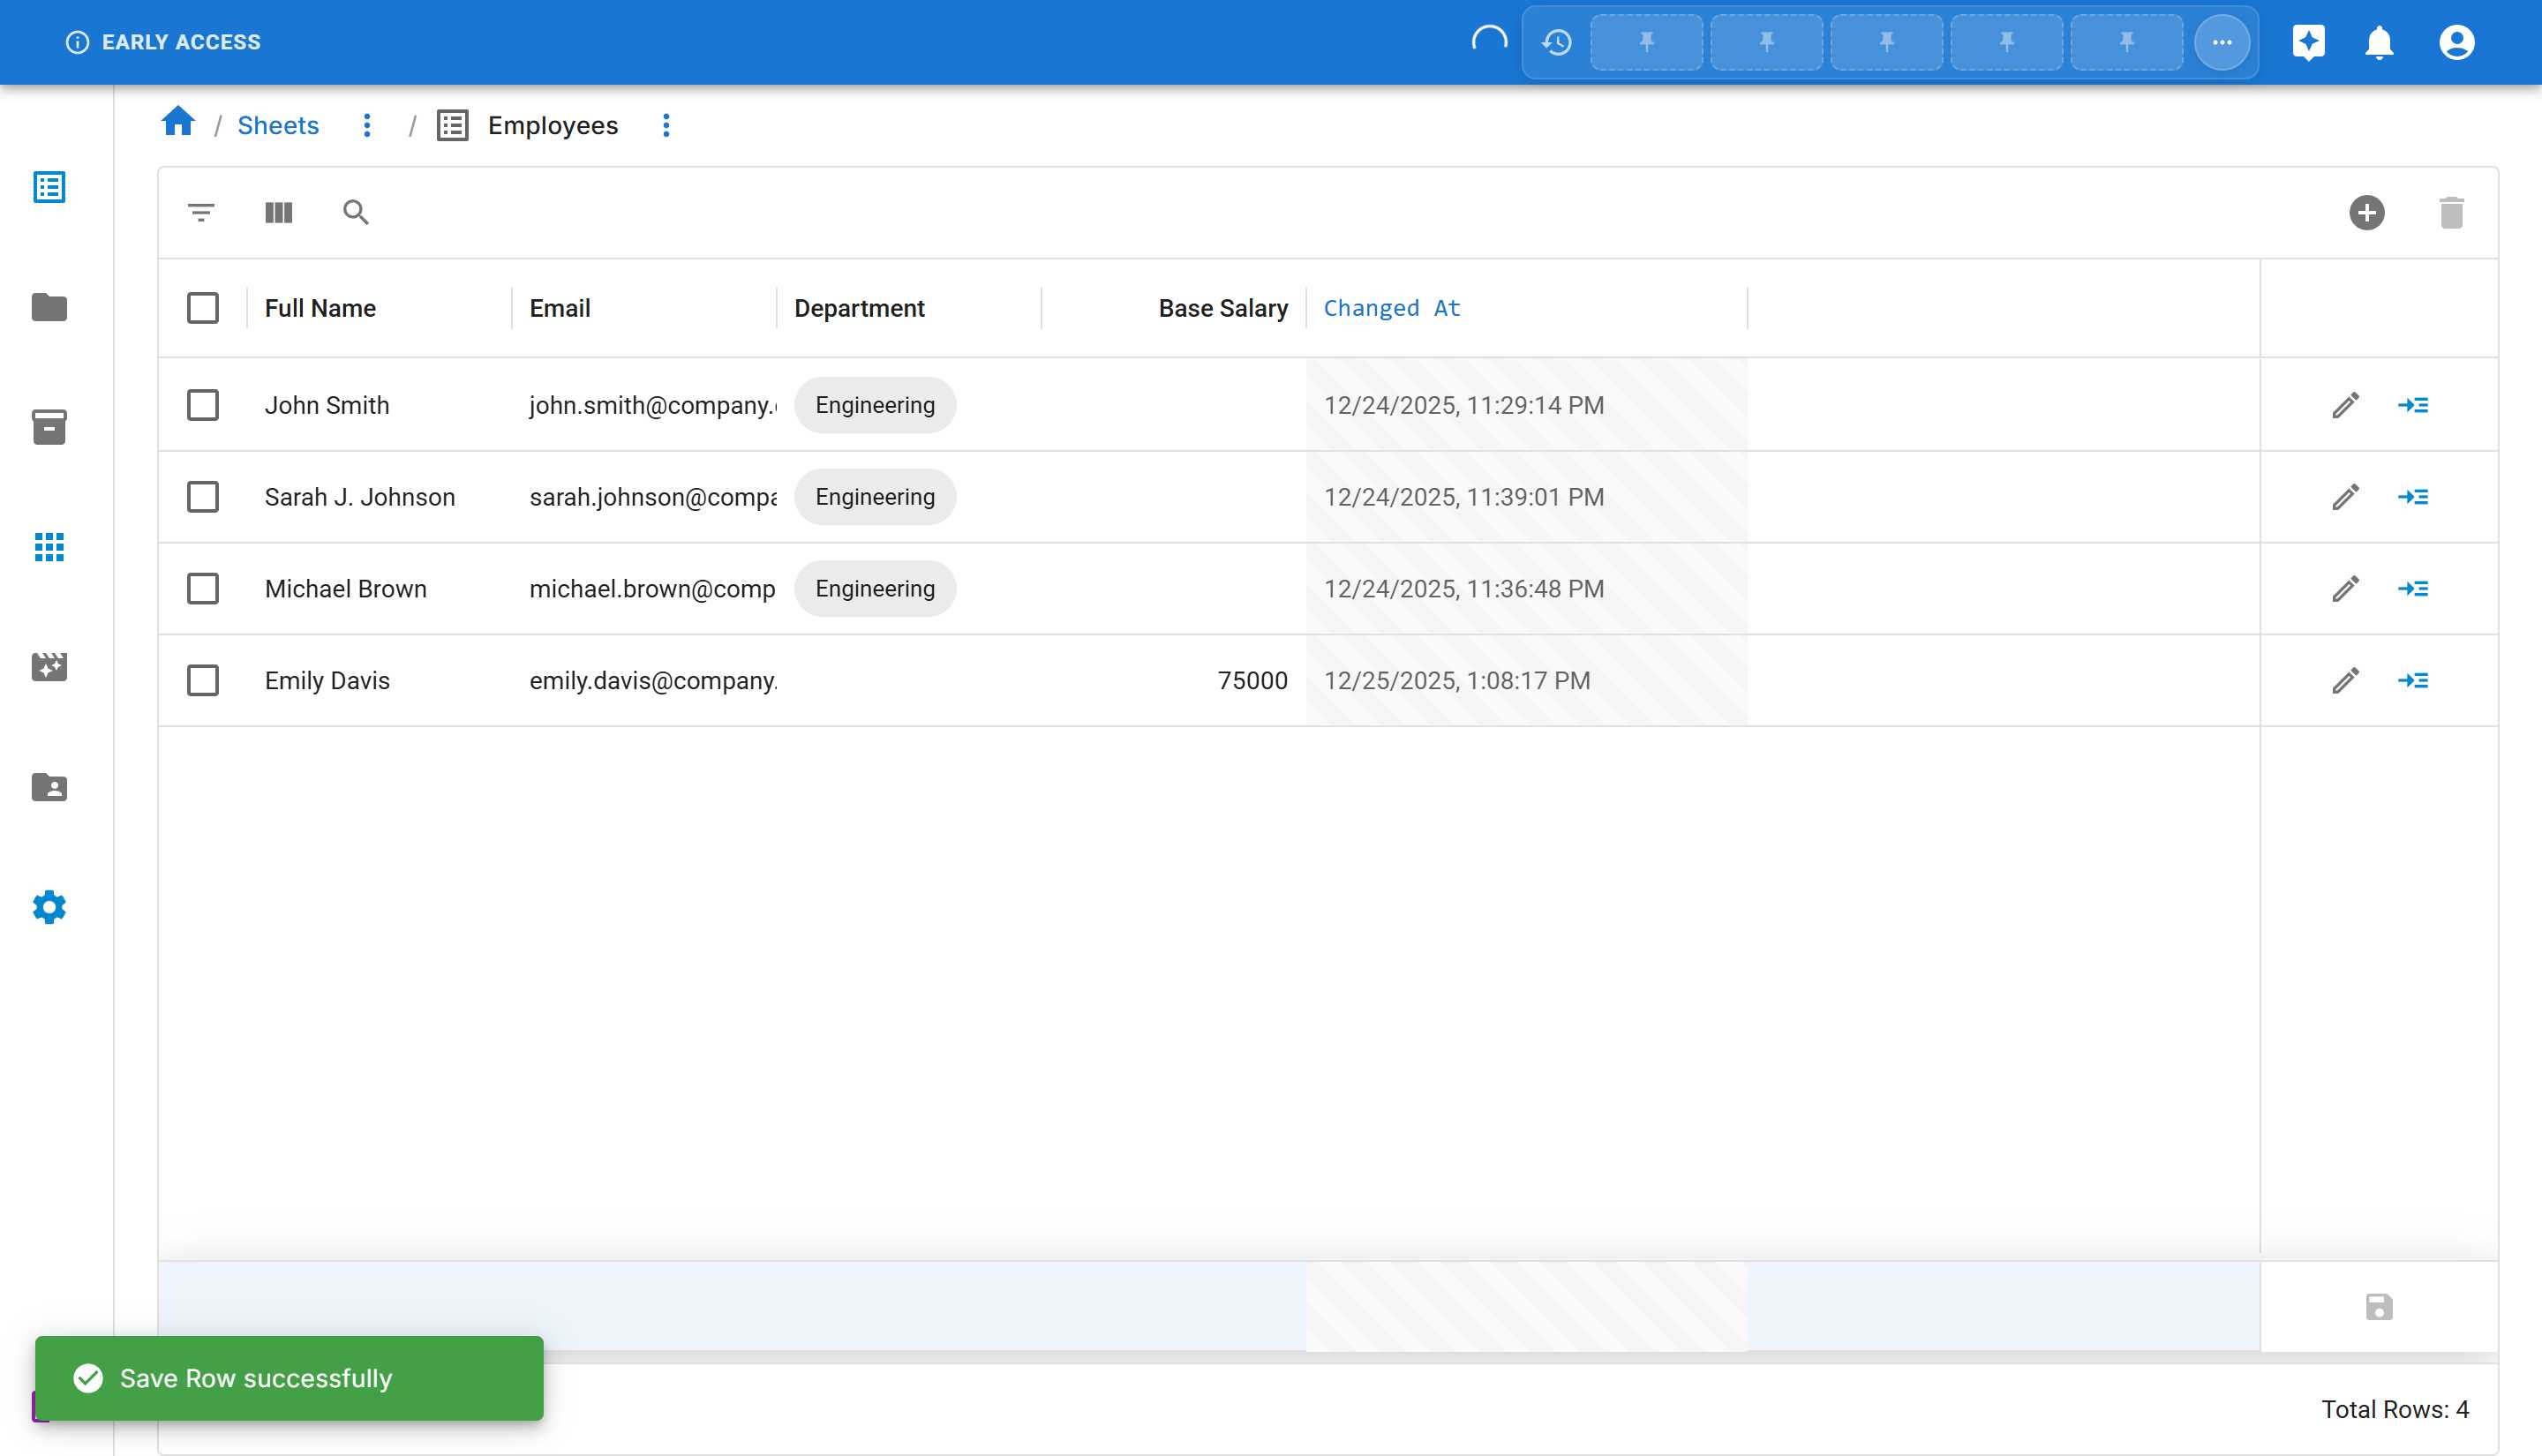Open the history clock icon
The width and height of the screenshot is (2542, 1456).
pyautogui.click(x=1556, y=42)
